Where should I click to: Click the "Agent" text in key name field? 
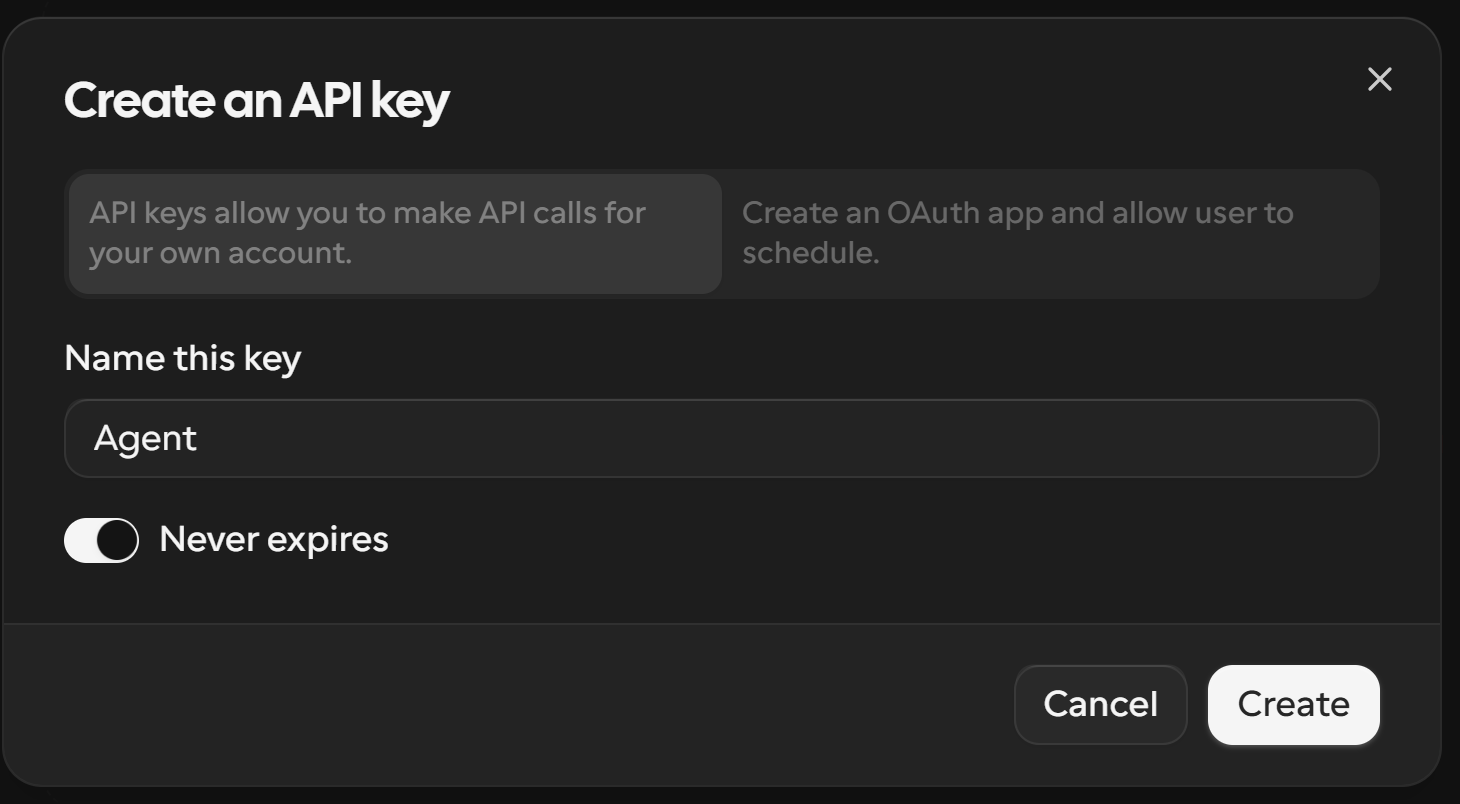point(145,439)
